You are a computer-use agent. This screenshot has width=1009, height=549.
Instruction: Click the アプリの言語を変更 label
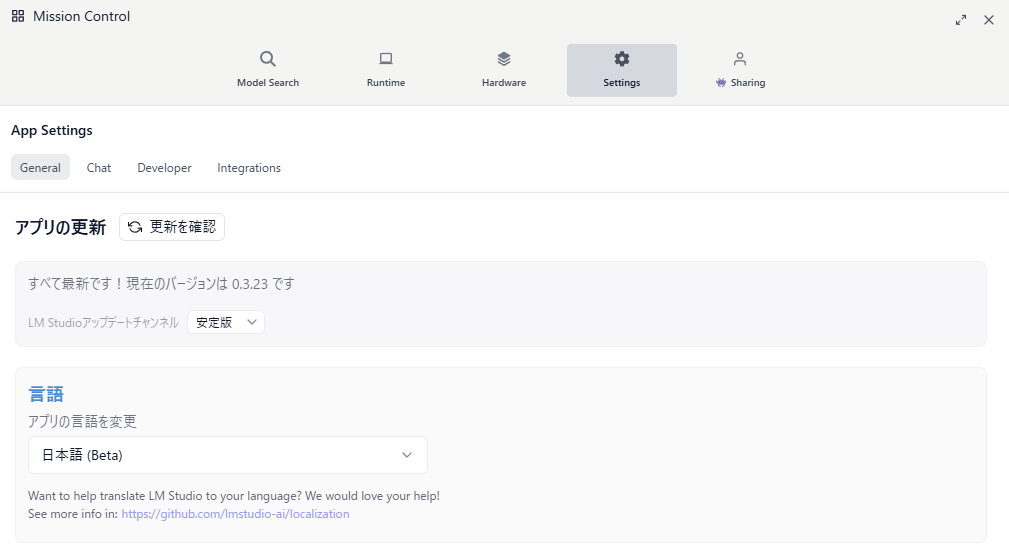coord(82,422)
